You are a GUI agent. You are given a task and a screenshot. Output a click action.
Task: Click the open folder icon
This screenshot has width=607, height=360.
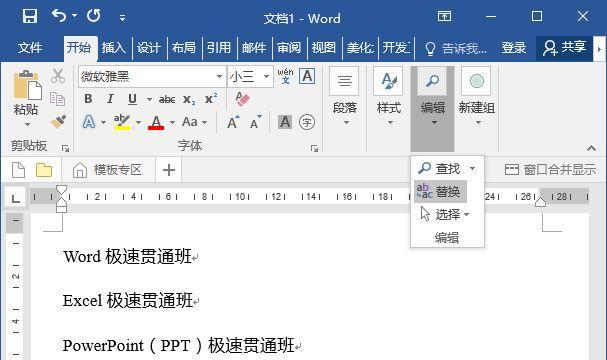tap(44, 170)
